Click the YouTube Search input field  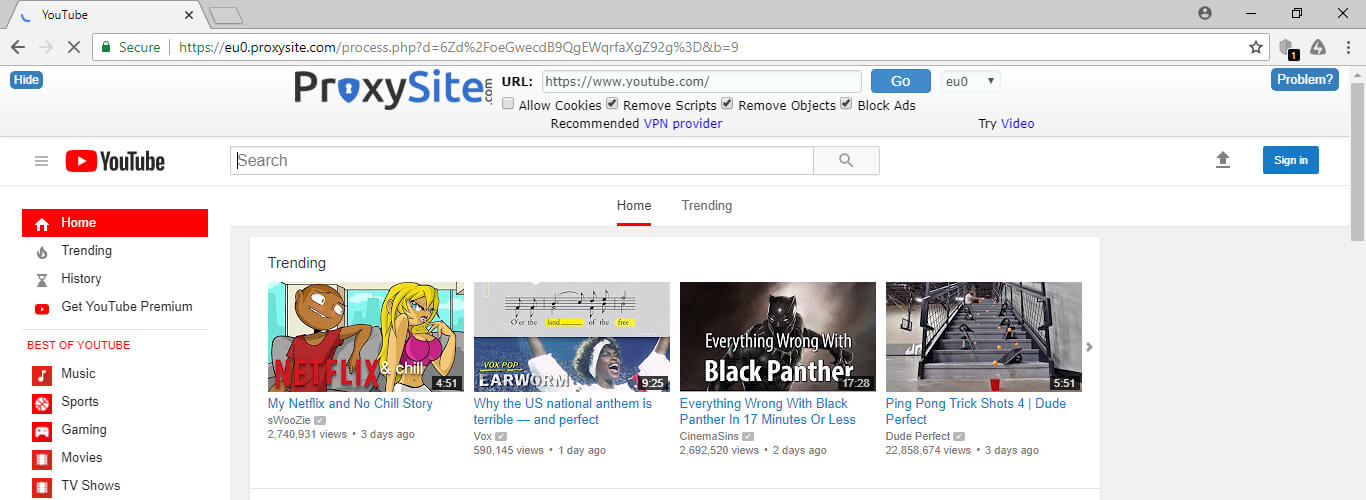522,160
